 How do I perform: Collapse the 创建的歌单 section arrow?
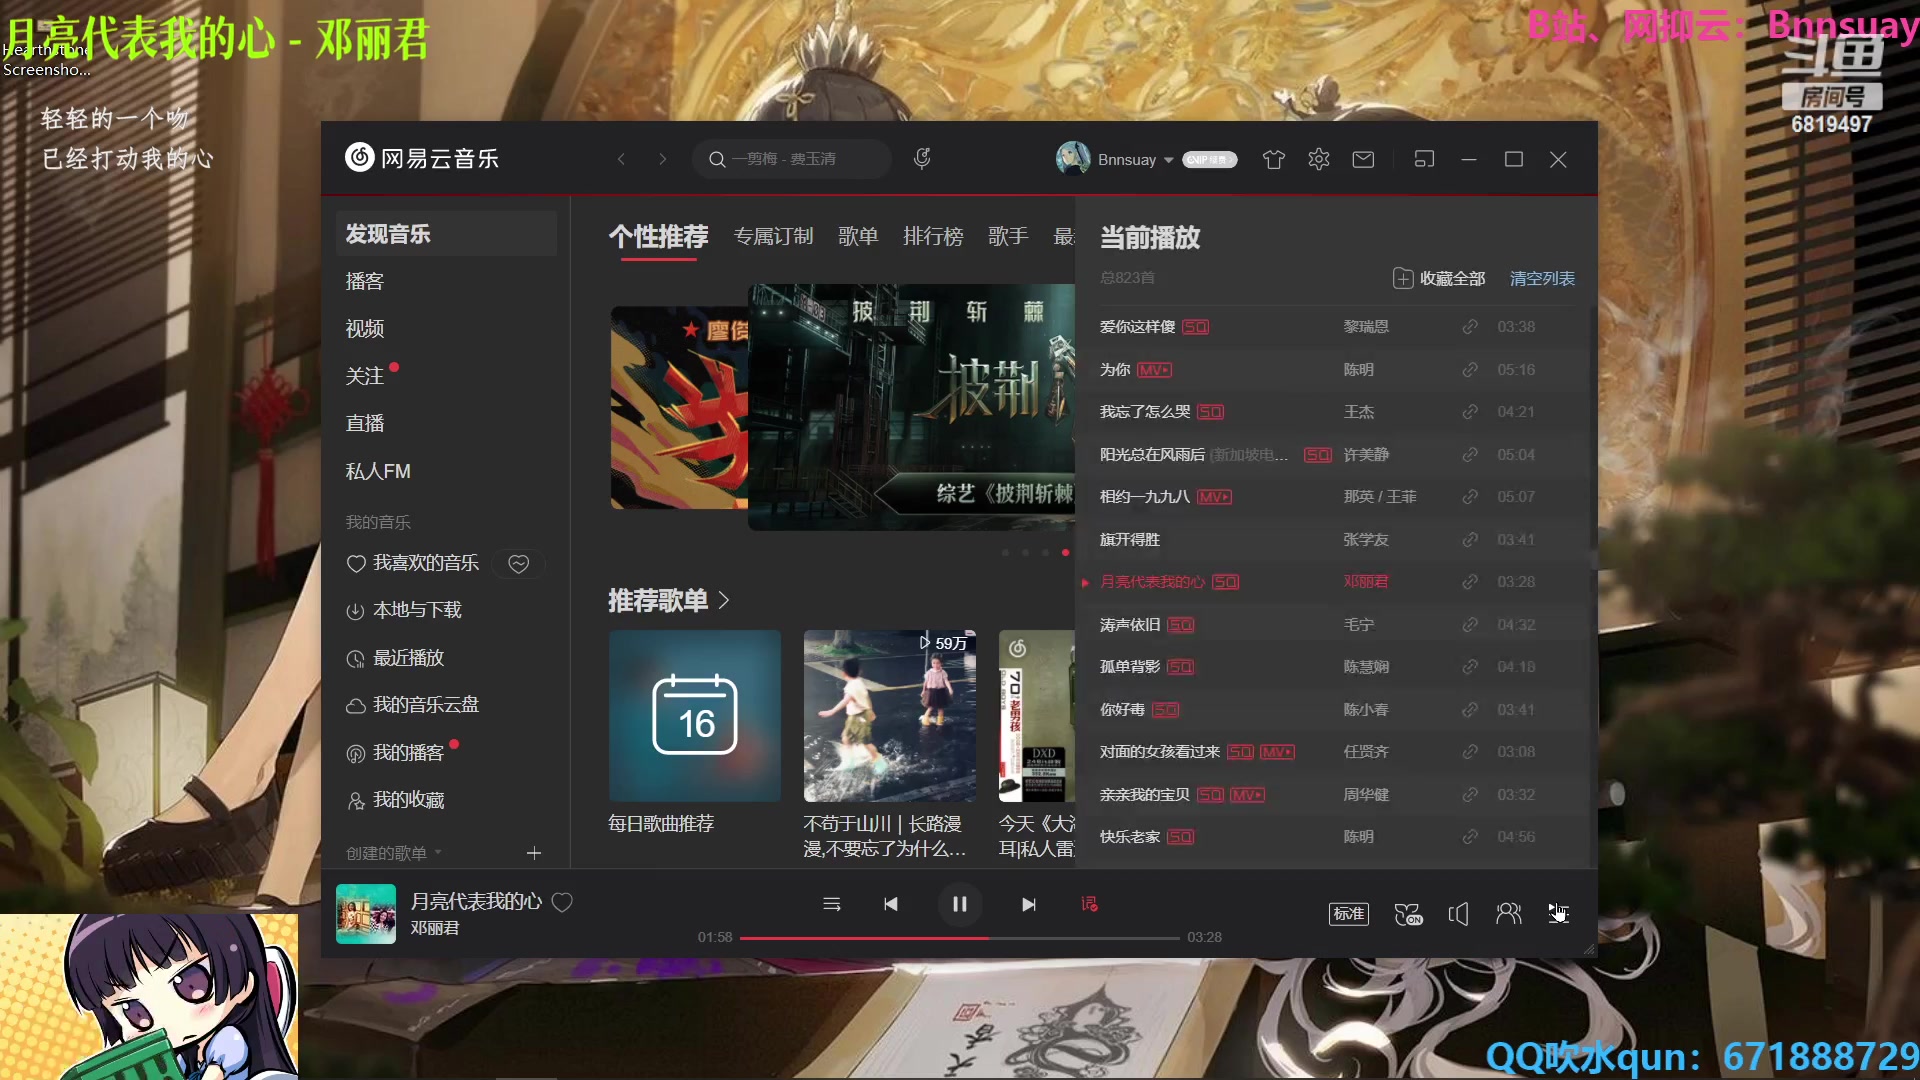[438, 853]
